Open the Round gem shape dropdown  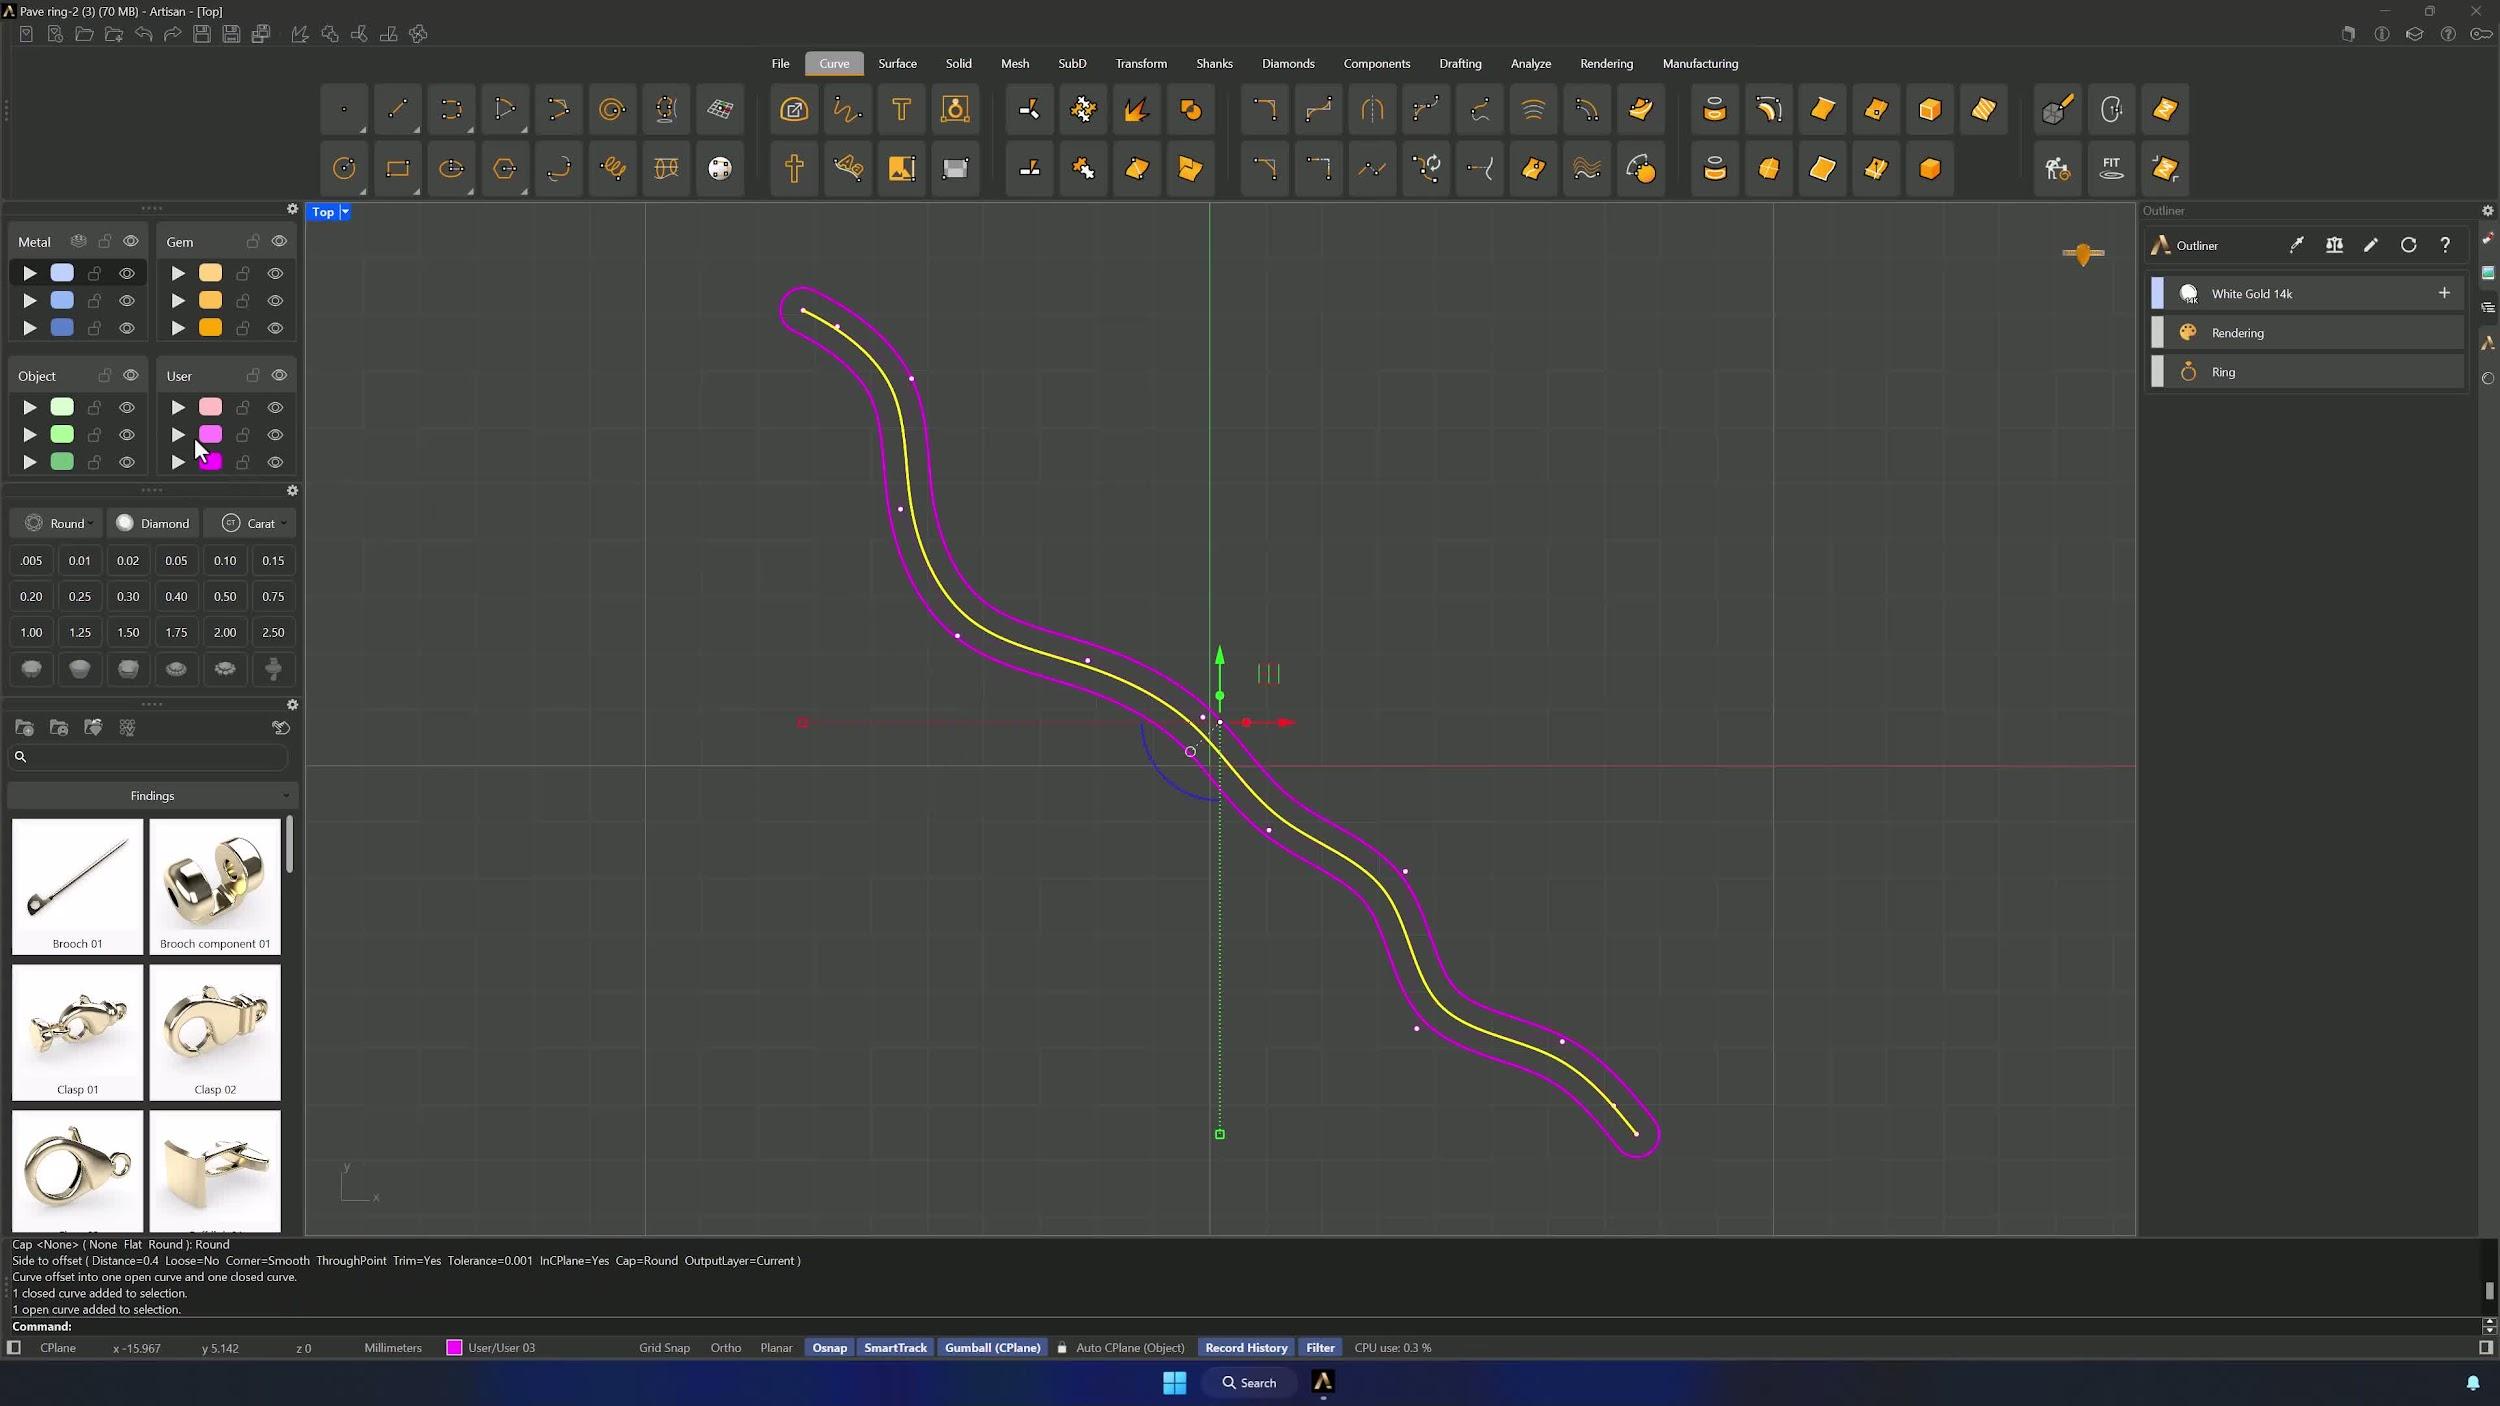pyautogui.click(x=58, y=523)
